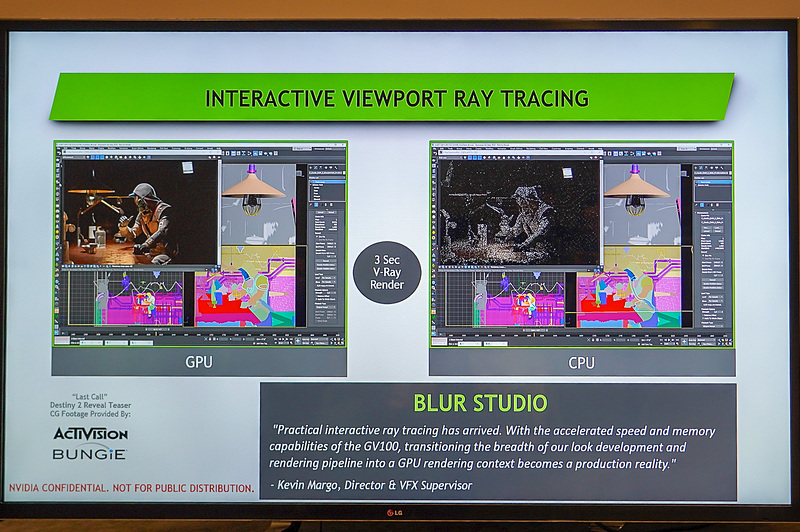Toggle Show End Result icon in GPU screenshot
Image resolution: width=800 pixels, height=532 pixels.
click(x=316, y=205)
